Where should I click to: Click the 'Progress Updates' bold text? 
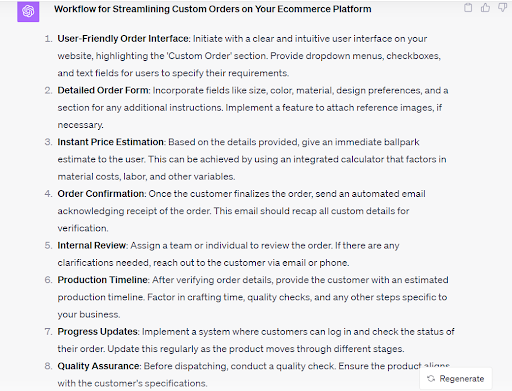(x=98, y=332)
